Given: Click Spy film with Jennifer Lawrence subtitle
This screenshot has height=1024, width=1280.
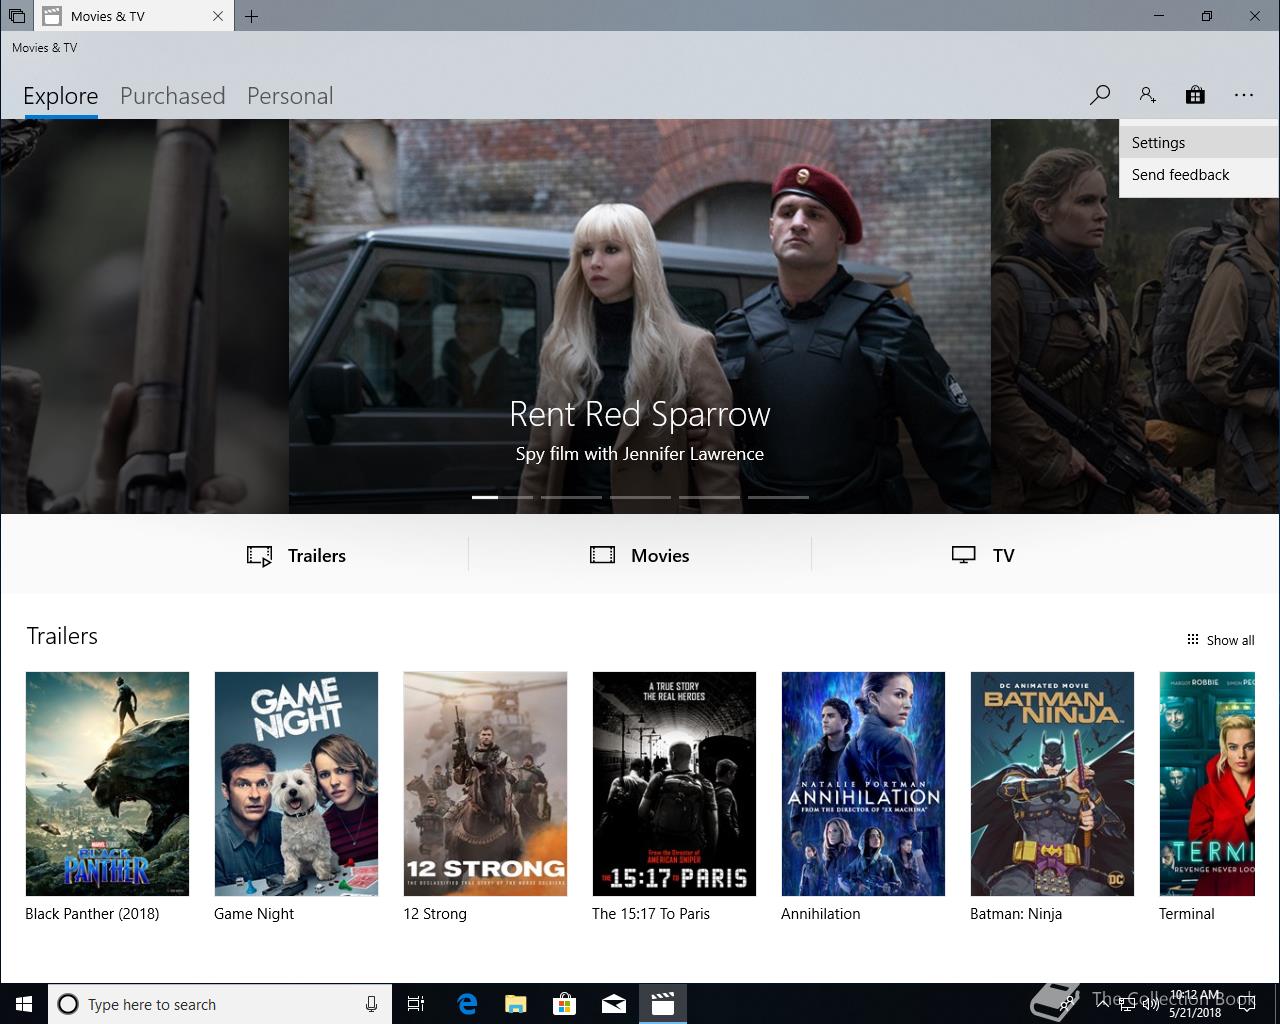Looking at the screenshot, I should click(x=640, y=454).
